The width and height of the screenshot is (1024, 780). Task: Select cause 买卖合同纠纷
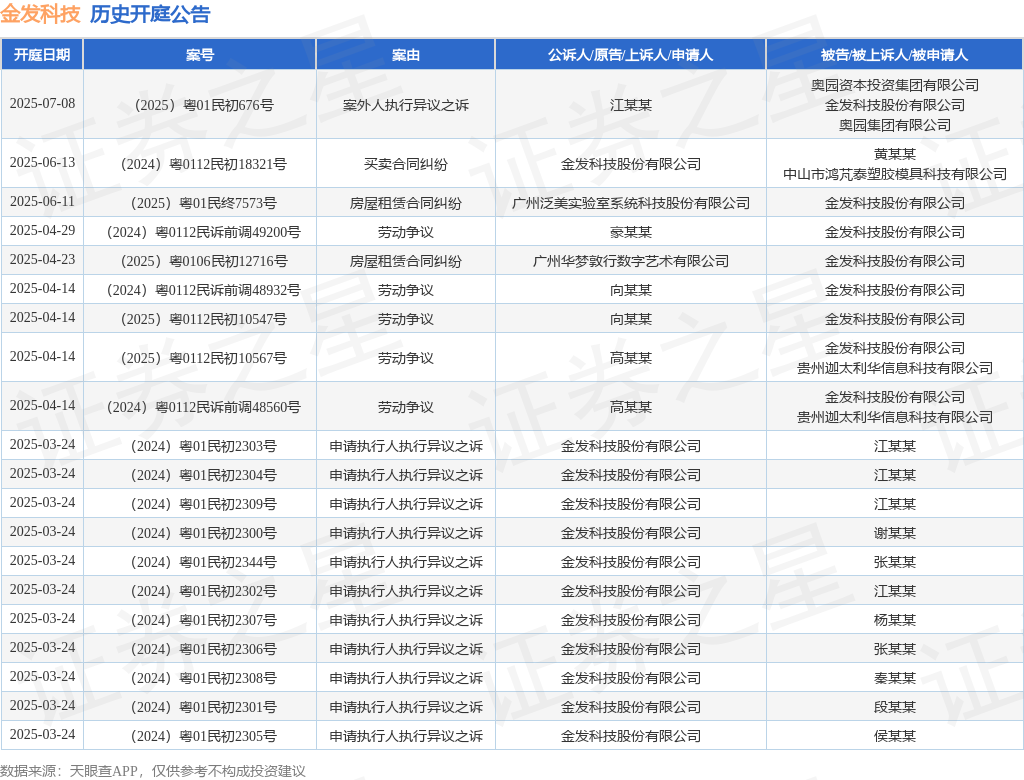point(406,164)
